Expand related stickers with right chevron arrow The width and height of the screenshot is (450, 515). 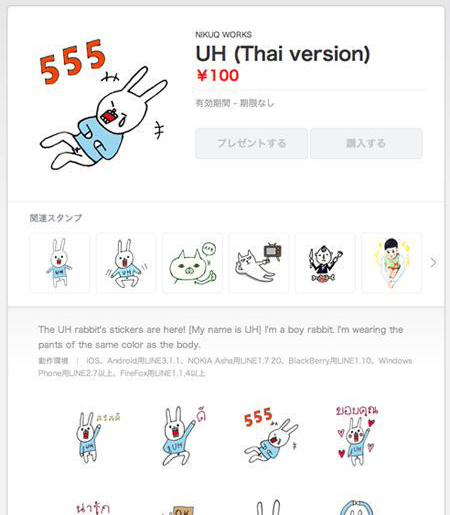click(433, 263)
